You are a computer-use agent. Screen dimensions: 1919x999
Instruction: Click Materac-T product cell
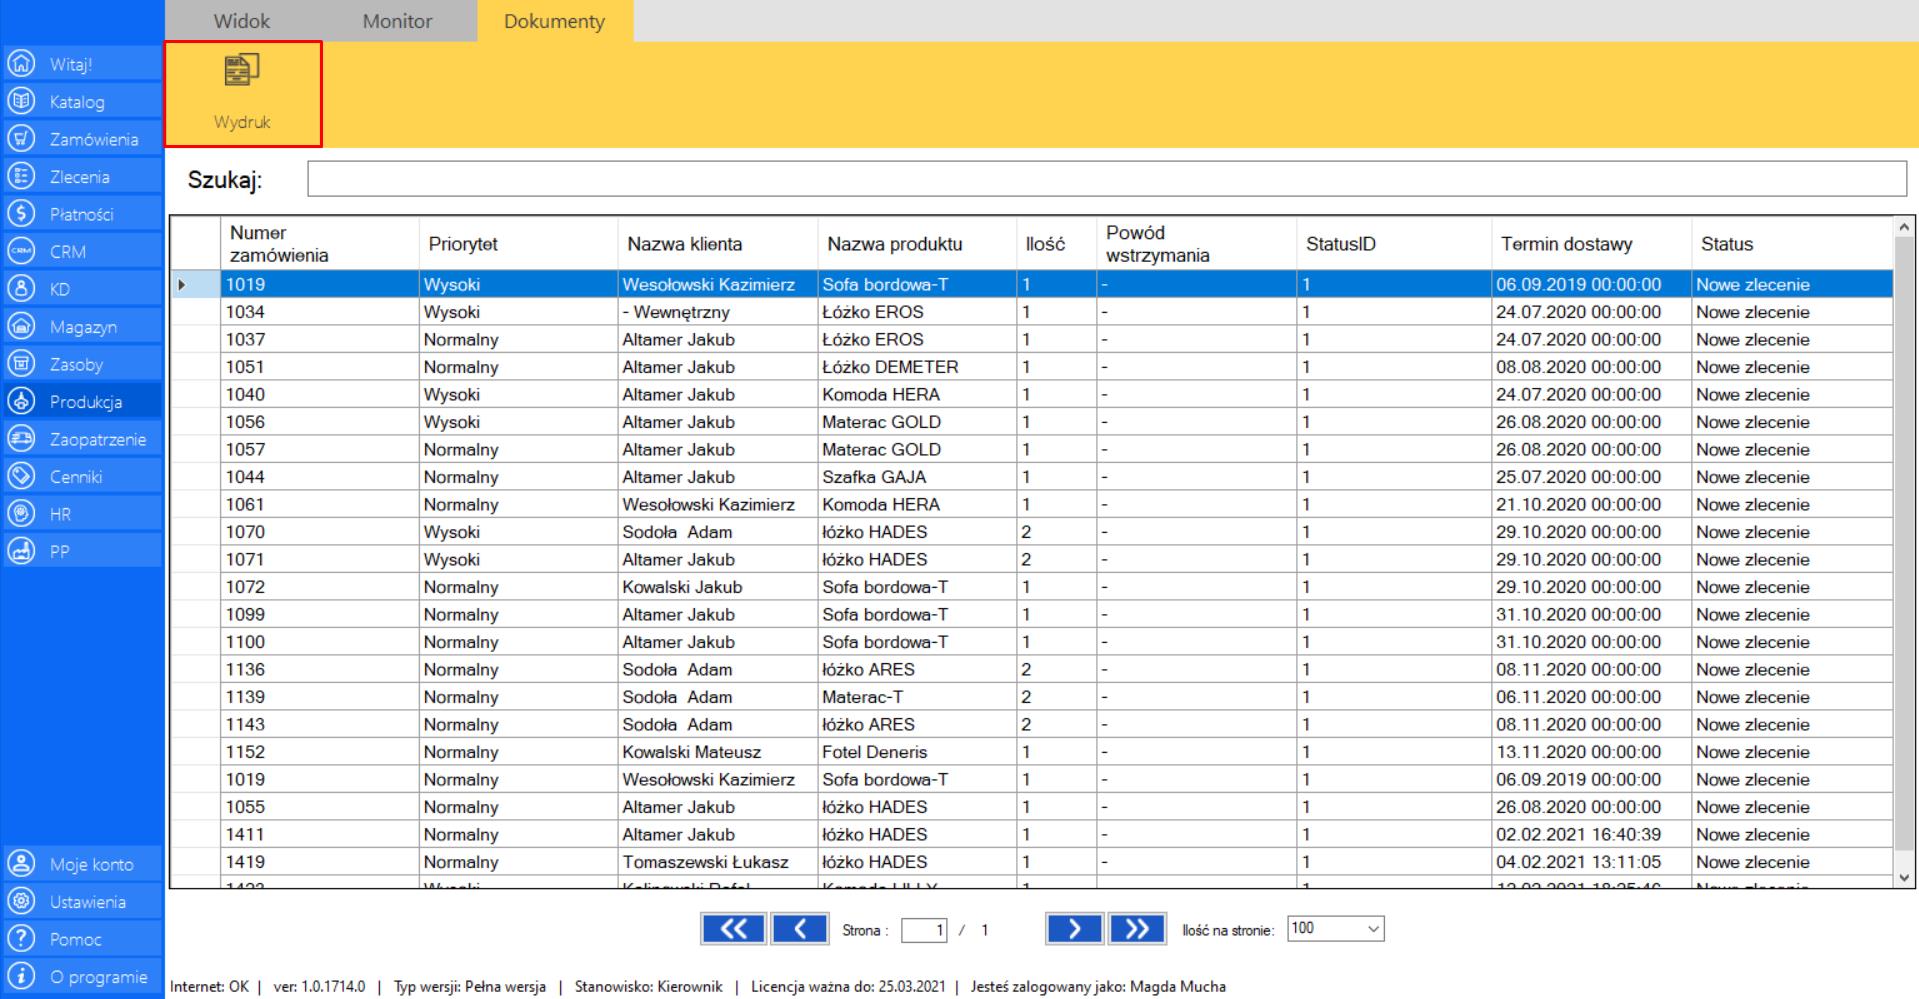[x=917, y=697]
